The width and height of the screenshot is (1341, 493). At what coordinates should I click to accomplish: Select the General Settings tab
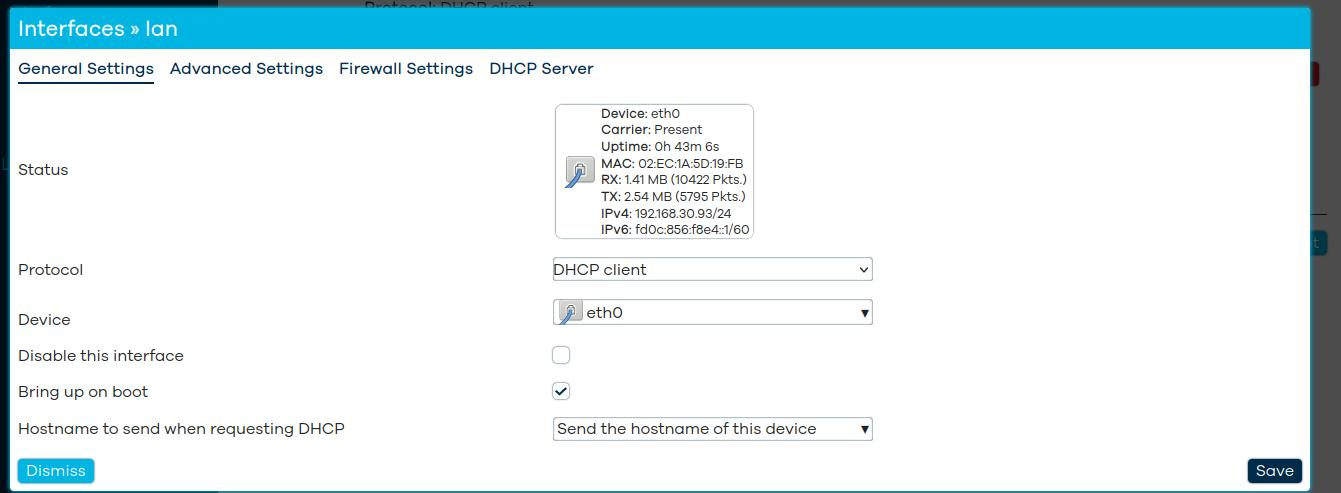86,69
